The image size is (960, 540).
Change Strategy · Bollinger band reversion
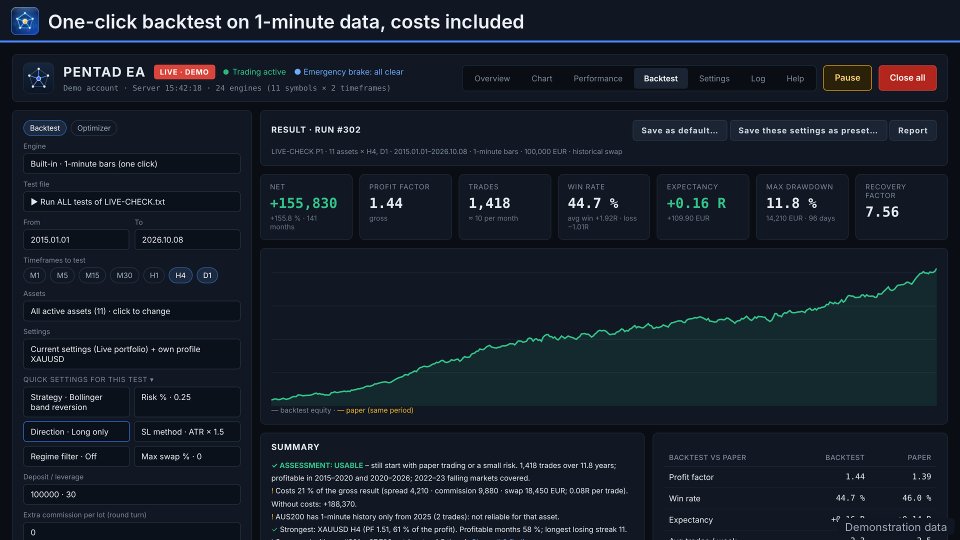pos(76,402)
